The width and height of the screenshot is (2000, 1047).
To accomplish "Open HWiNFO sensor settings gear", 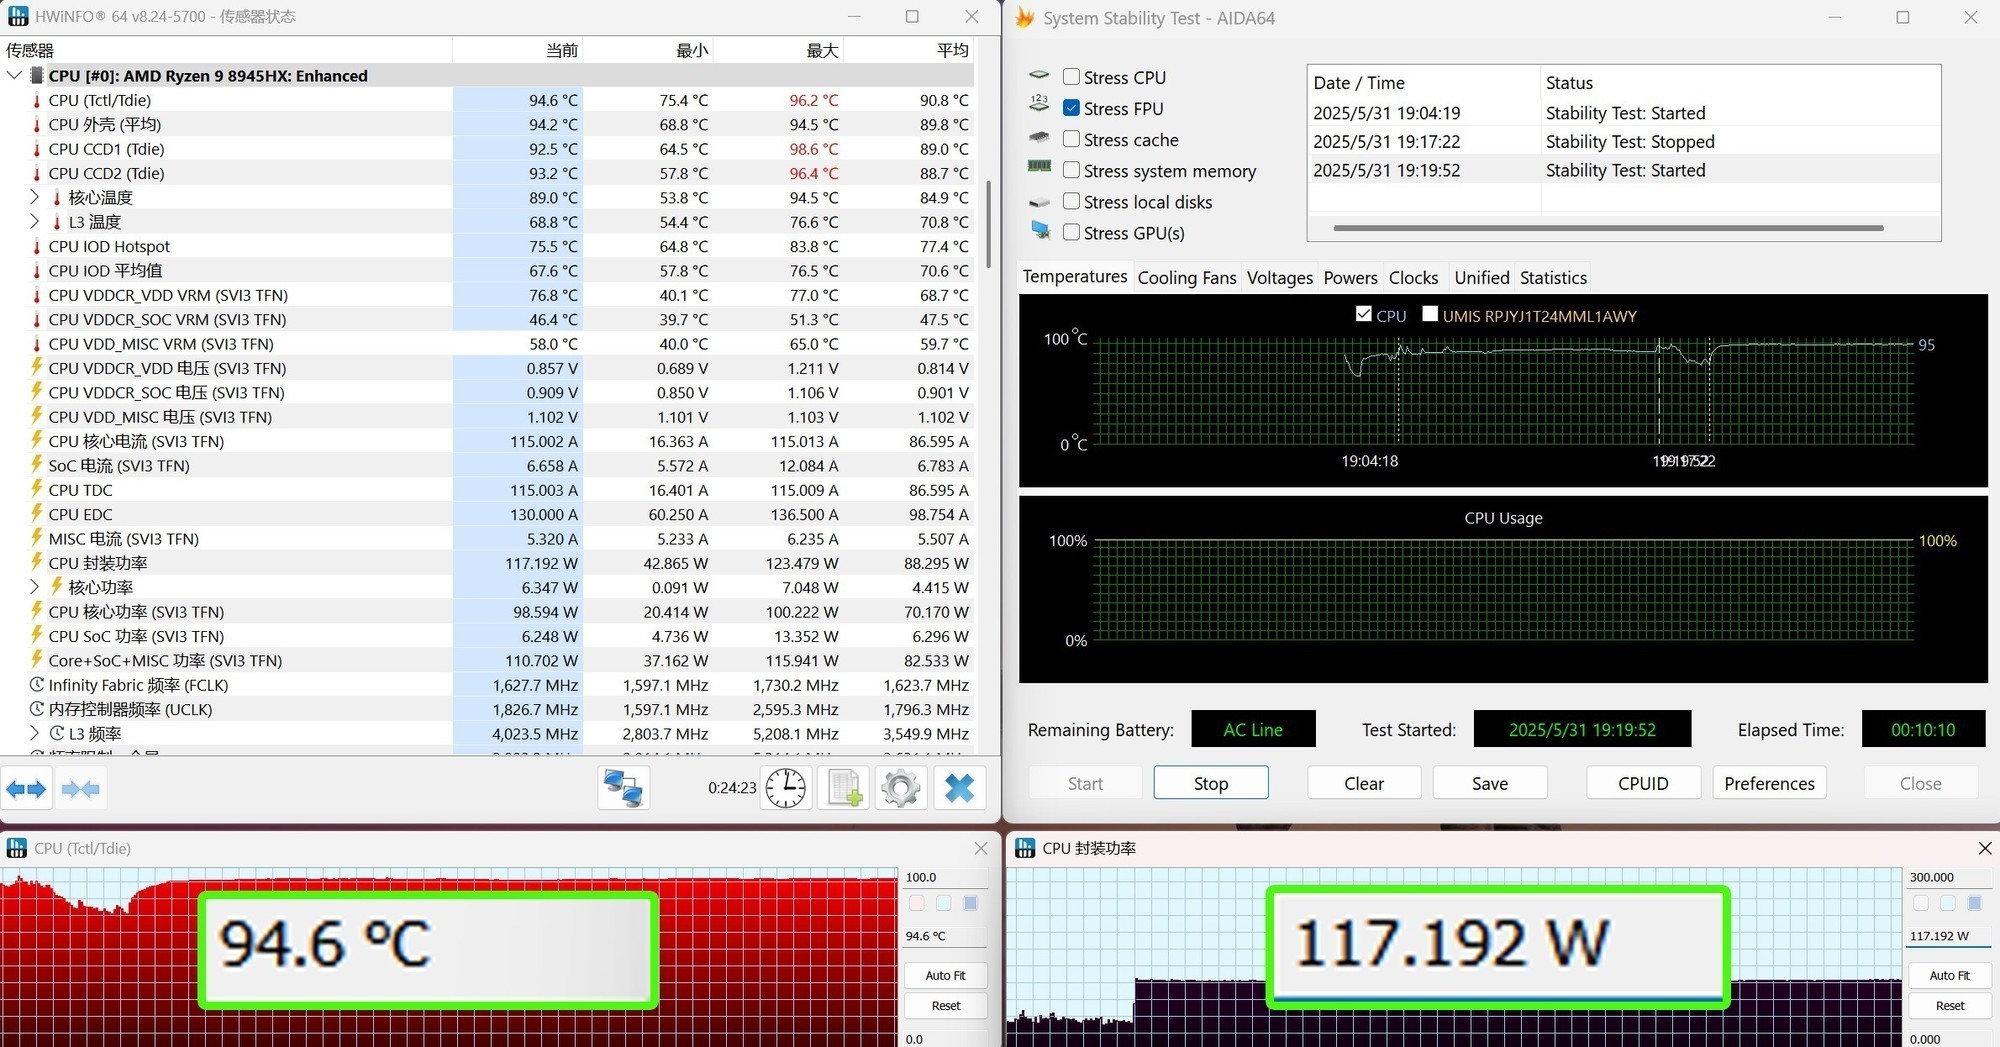I will [900, 788].
